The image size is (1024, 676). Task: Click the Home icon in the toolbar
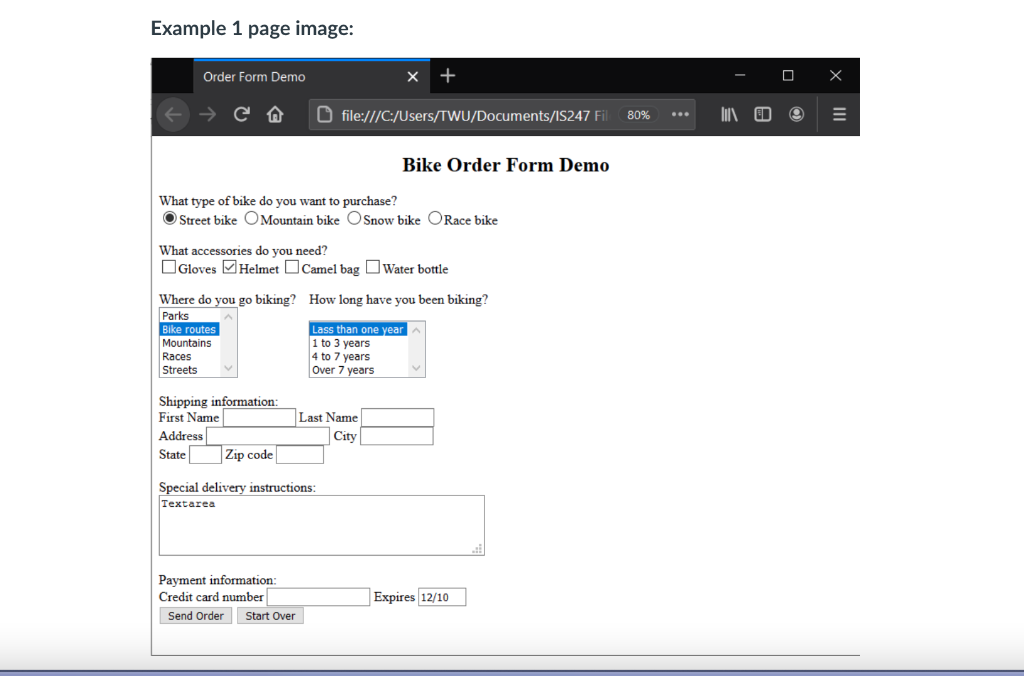273,114
